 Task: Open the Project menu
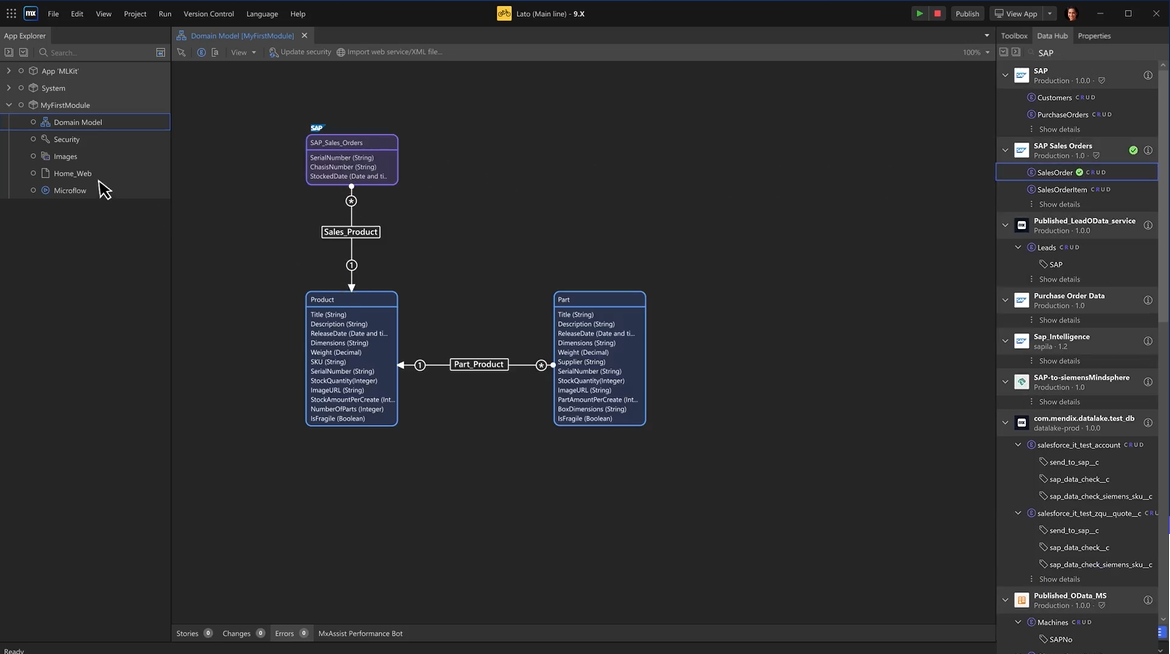click(135, 13)
